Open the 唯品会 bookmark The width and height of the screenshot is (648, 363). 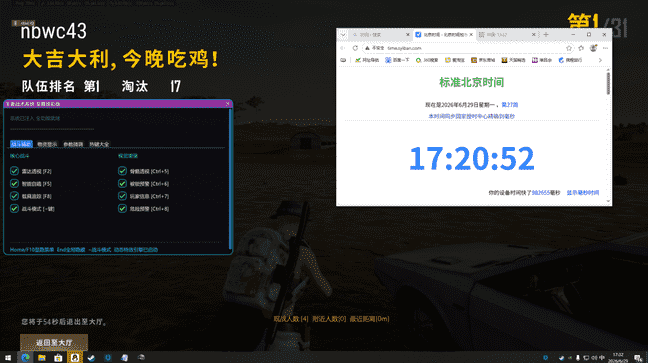coord(542,60)
